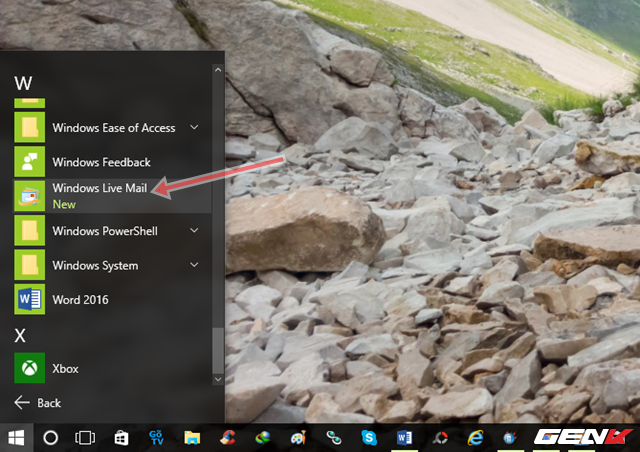The width and height of the screenshot is (640, 452).
Task: Expand the Windows PowerShell folder
Action: coord(194,231)
